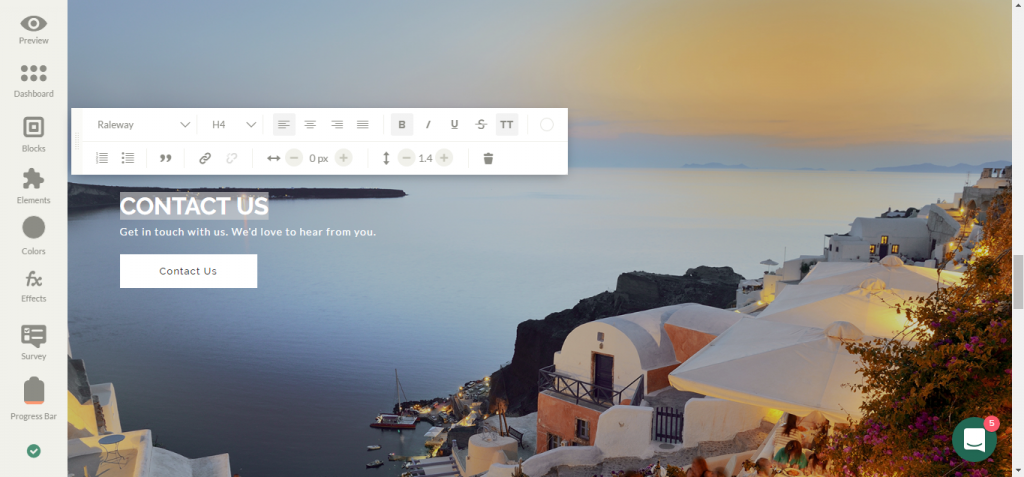The height and width of the screenshot is (477, 1024).
Task: Insert a numbered list
Action: click(x=102, y=158)
